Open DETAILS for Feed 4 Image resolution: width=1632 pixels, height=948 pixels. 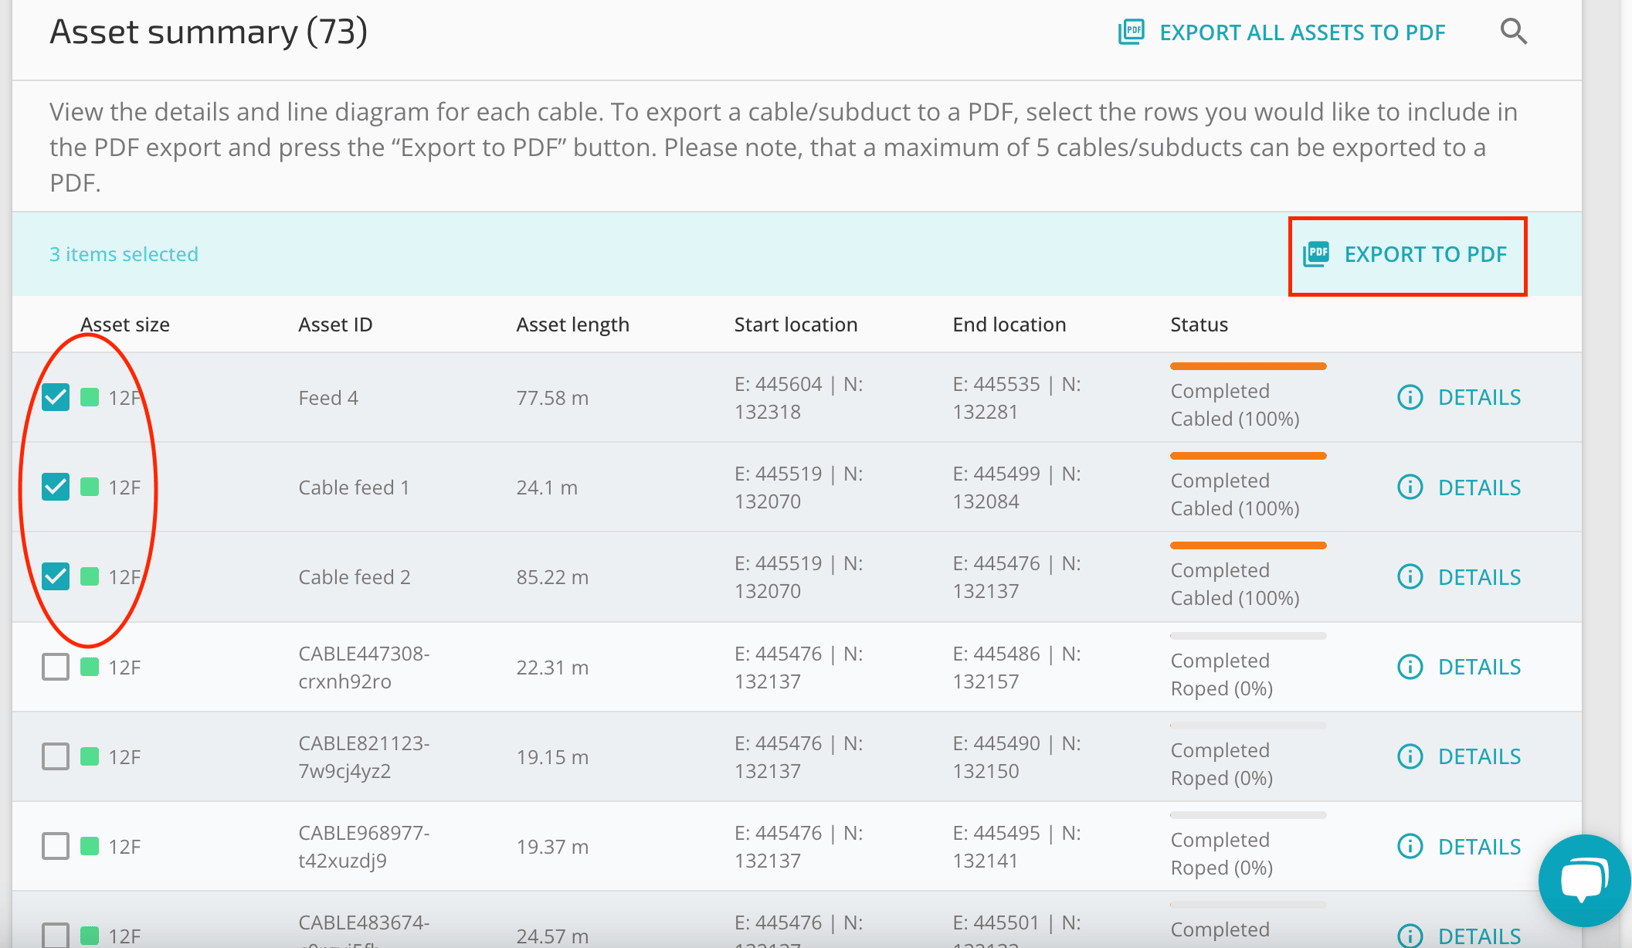[1479, 397]
